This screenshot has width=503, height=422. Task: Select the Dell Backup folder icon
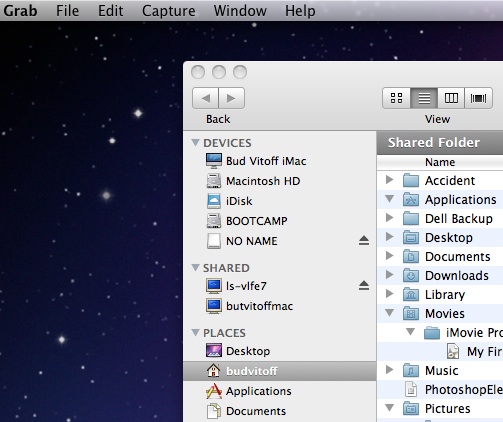point(411,218)
